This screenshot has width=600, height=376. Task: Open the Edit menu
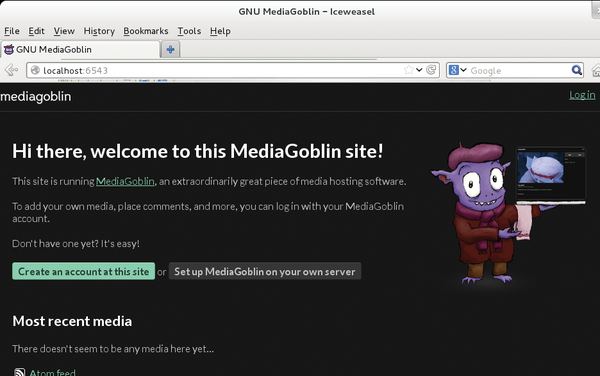click(36, 31)
